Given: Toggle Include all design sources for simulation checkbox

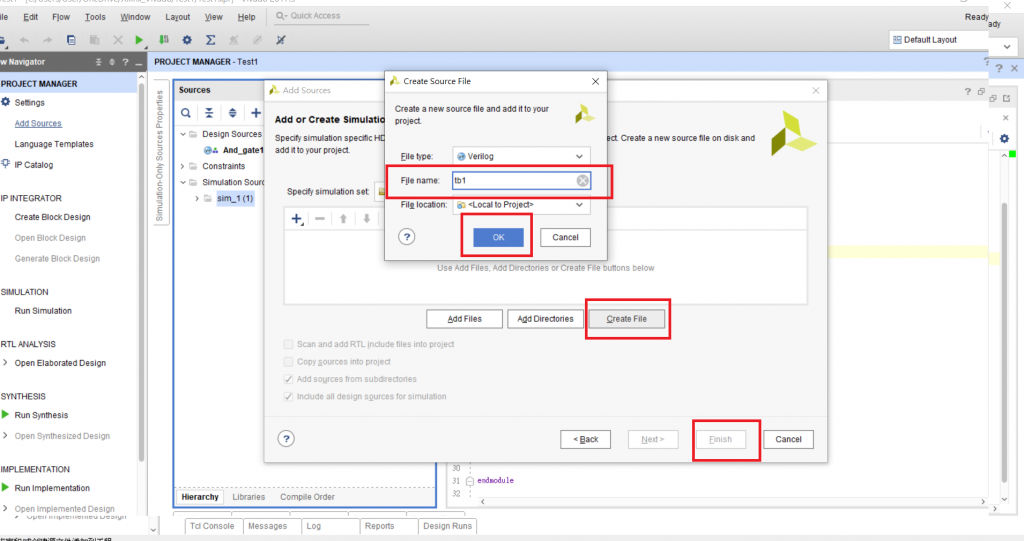Looking at the screenshot, I should click(288, 397).
